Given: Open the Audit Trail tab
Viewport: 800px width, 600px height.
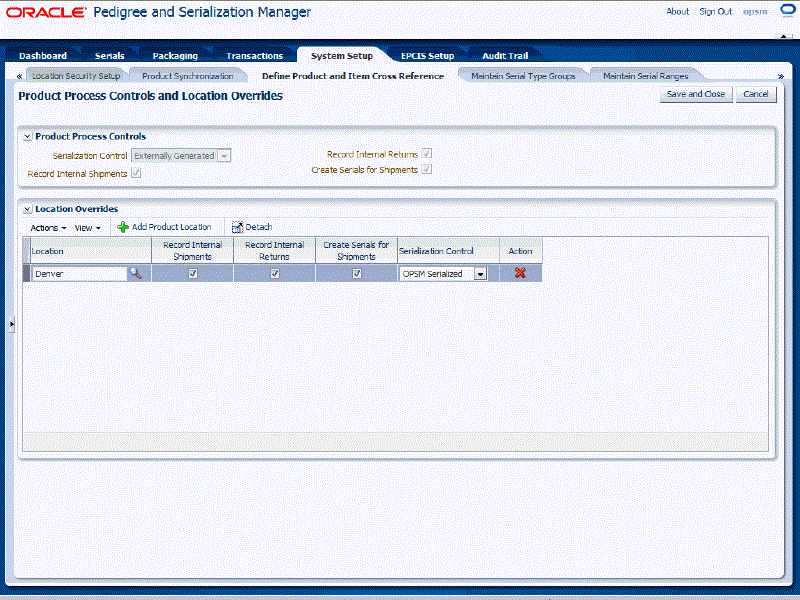Looking at the screenshot, I should [505, 56].
